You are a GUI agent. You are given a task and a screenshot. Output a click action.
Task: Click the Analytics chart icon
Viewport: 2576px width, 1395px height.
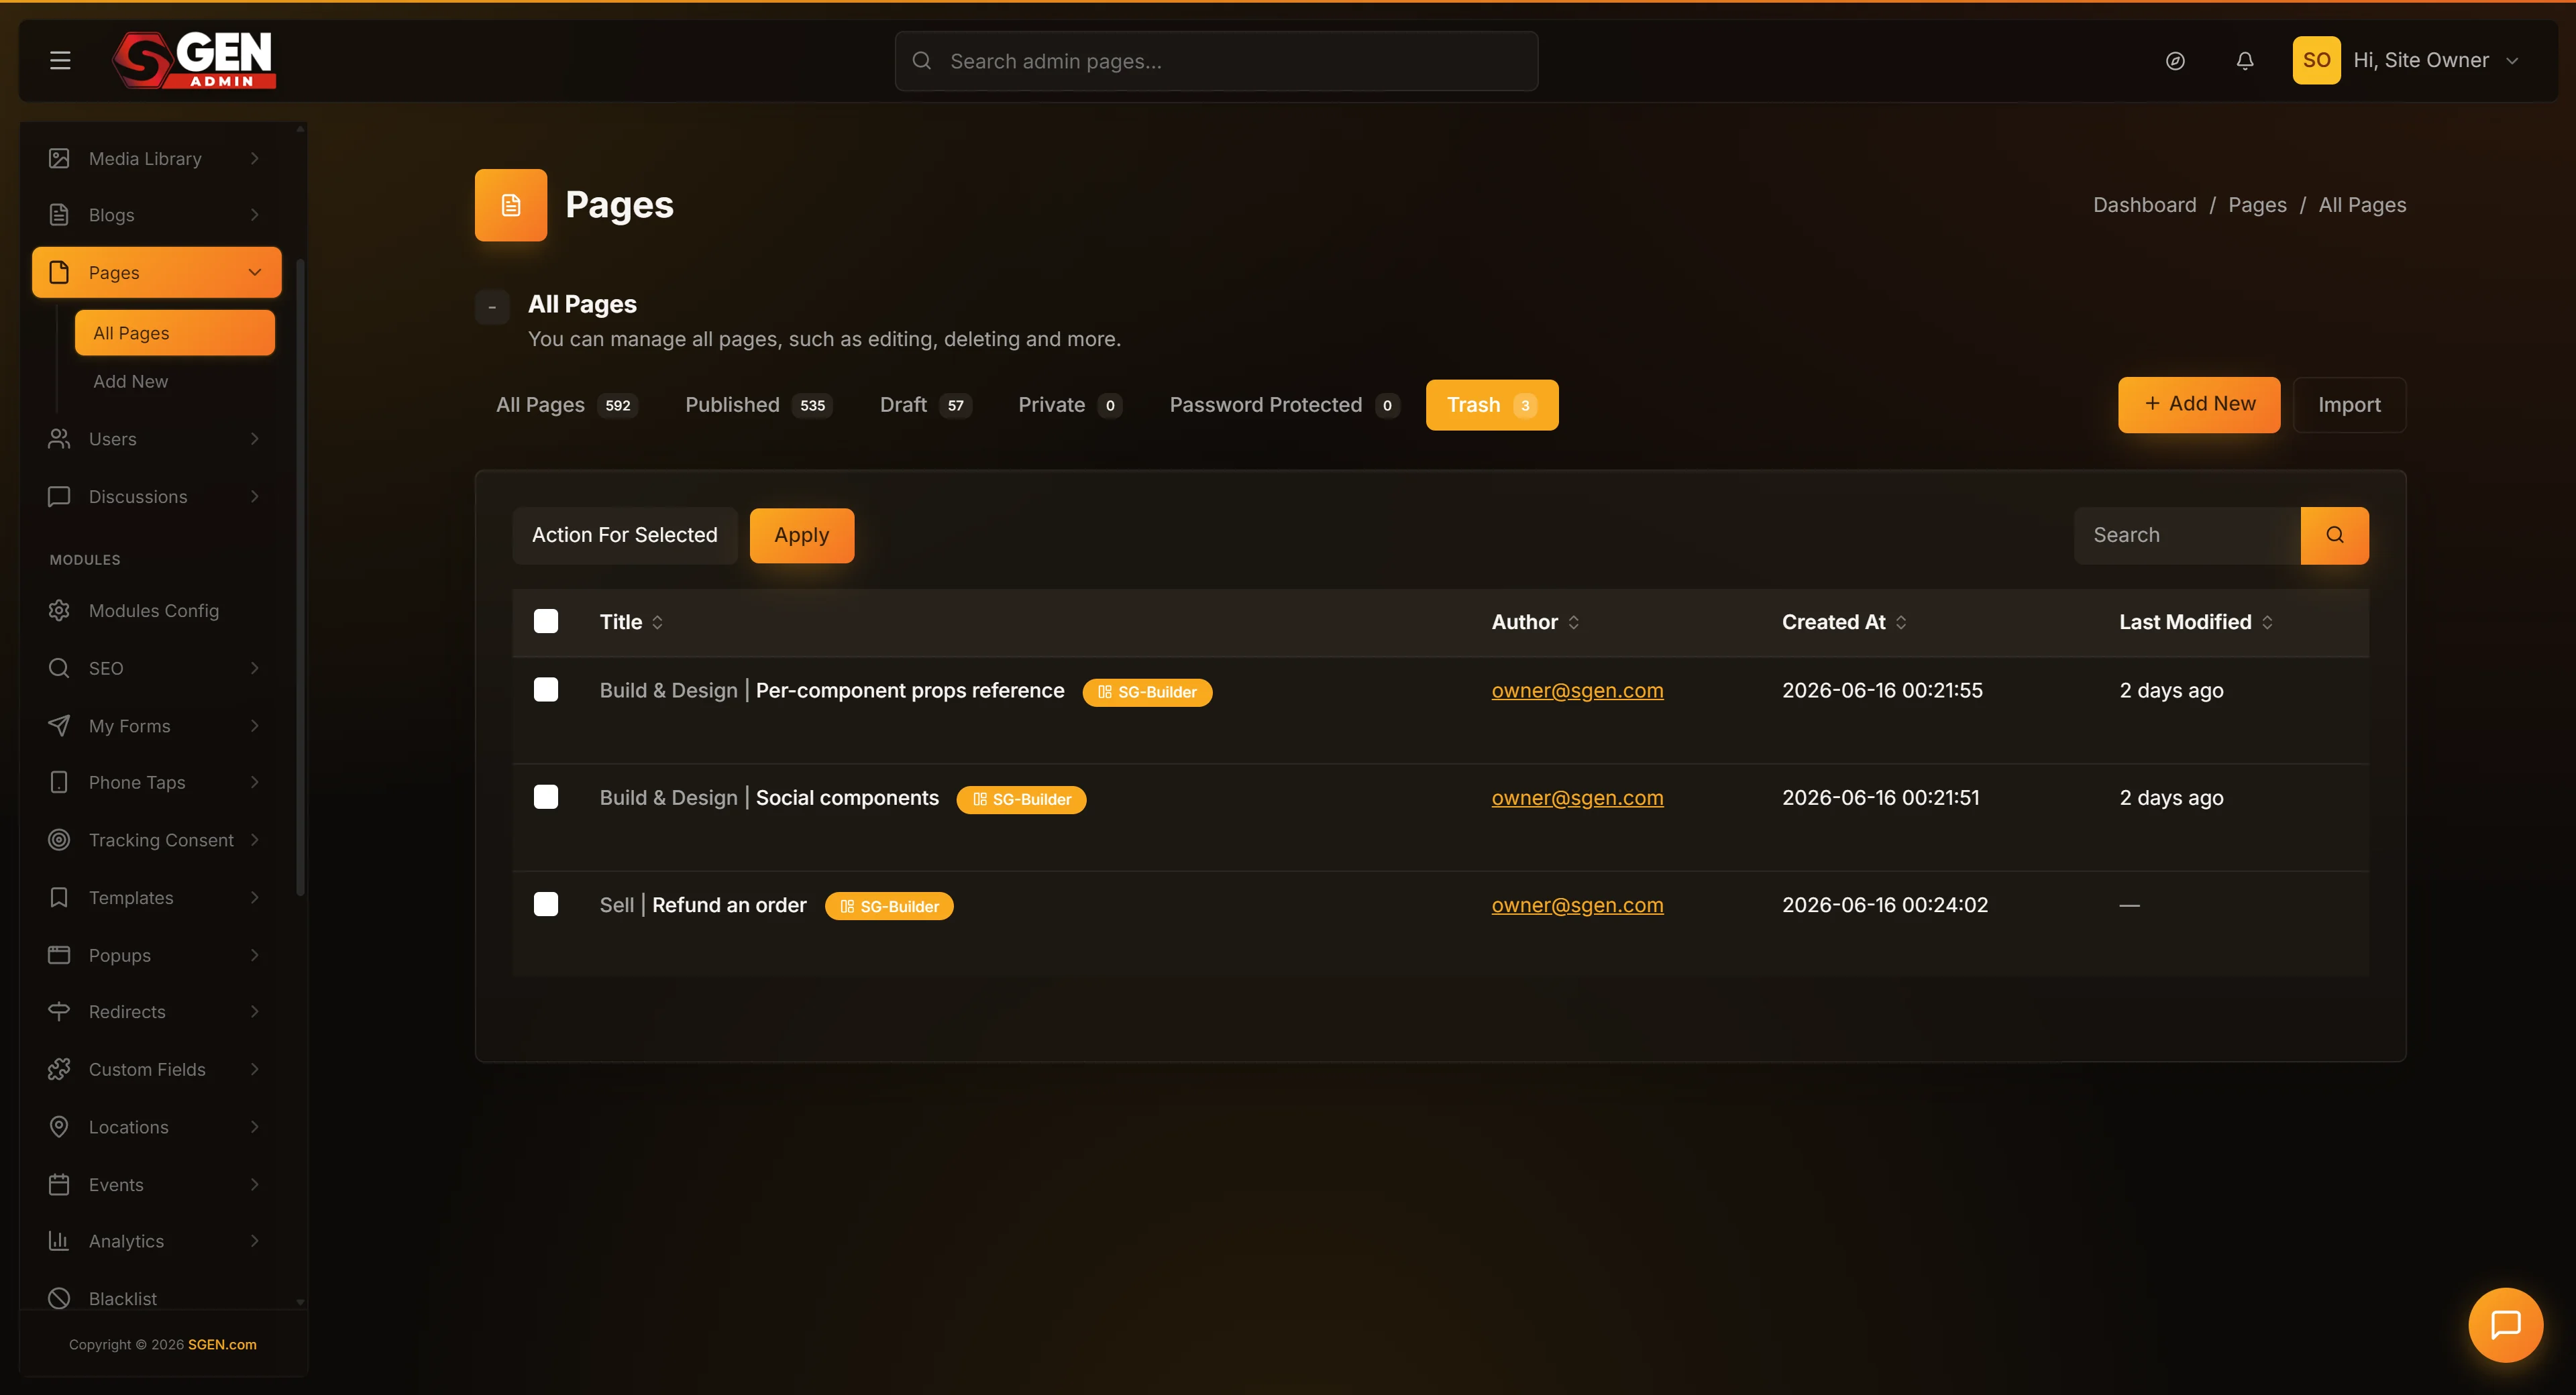tap(59, 1240)
